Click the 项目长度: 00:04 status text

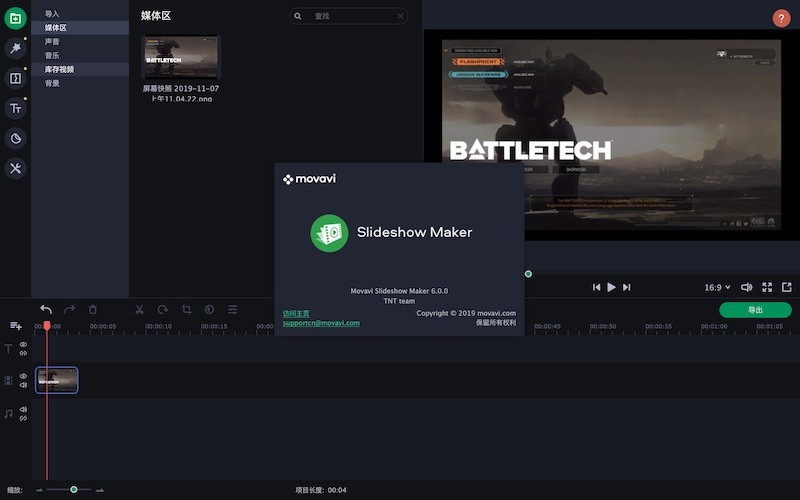pos(321,490)
